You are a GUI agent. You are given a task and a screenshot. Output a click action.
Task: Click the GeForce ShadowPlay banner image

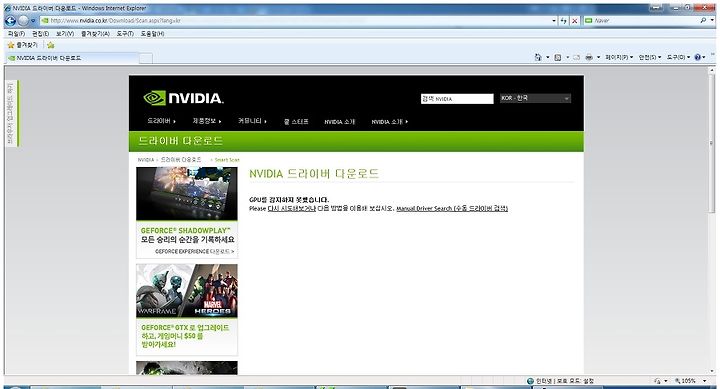tap(187, 193)
